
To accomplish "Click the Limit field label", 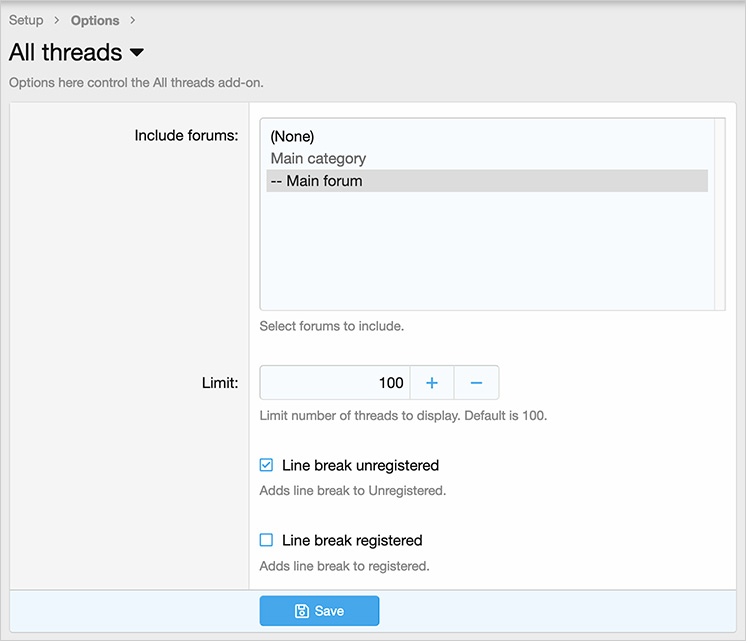I will (219, 382).
